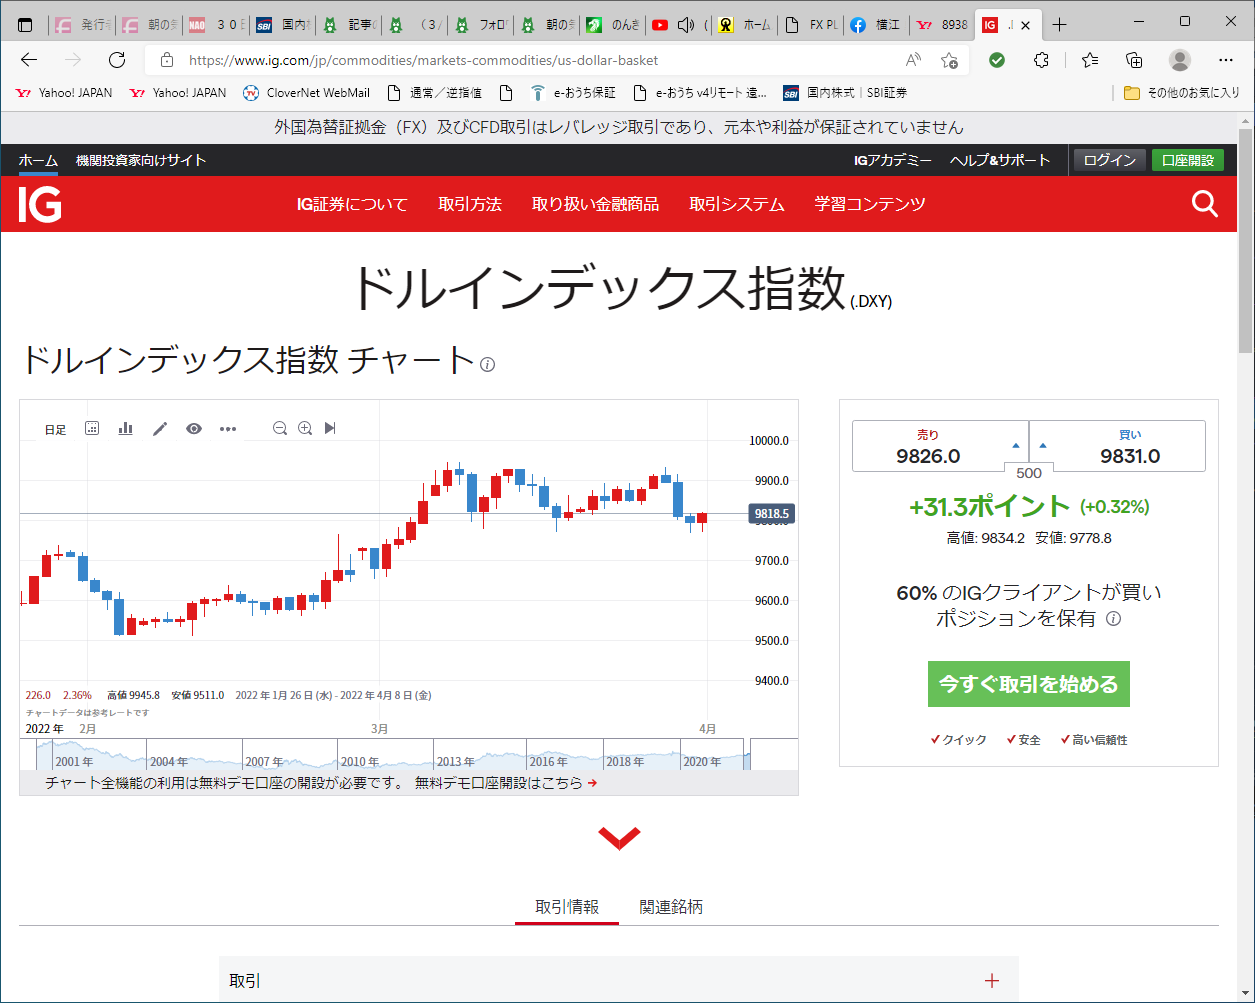Zoom out the chart with minus magnifier
This screenshot has height=1003, width=1255.
click(280, 429)
